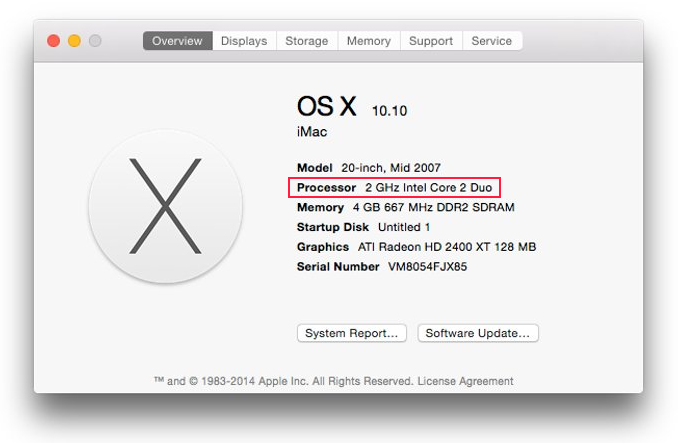Minimize window with the yellow button
The height and width of the screenshot is (443, 678).
tap(74, 41)
